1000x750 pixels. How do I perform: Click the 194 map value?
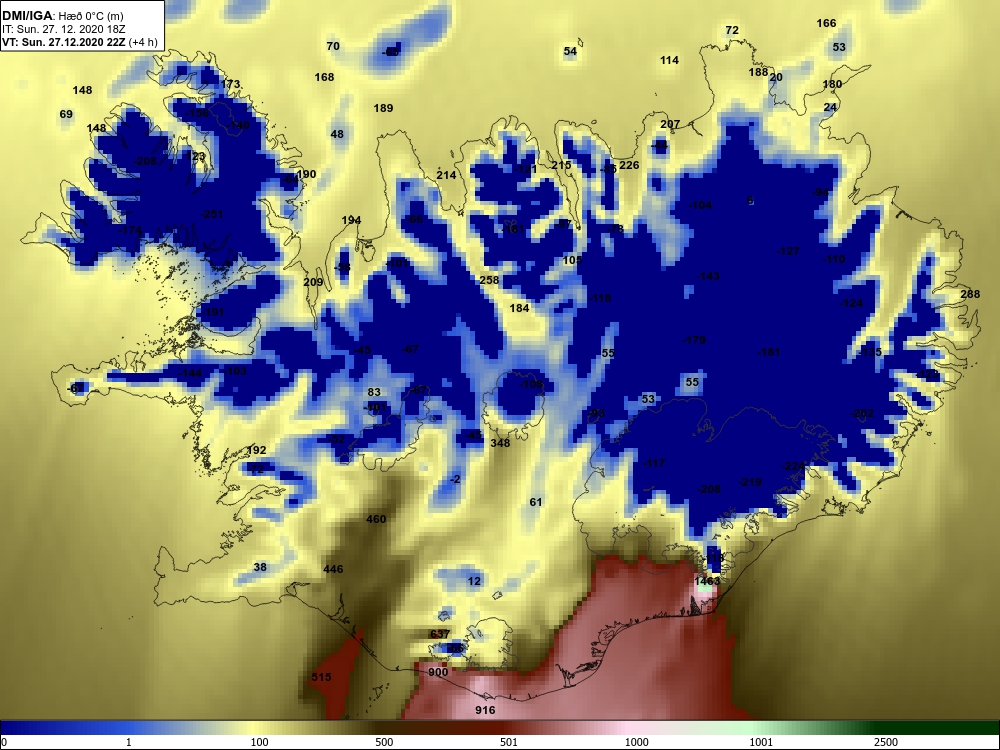(351, 220)
